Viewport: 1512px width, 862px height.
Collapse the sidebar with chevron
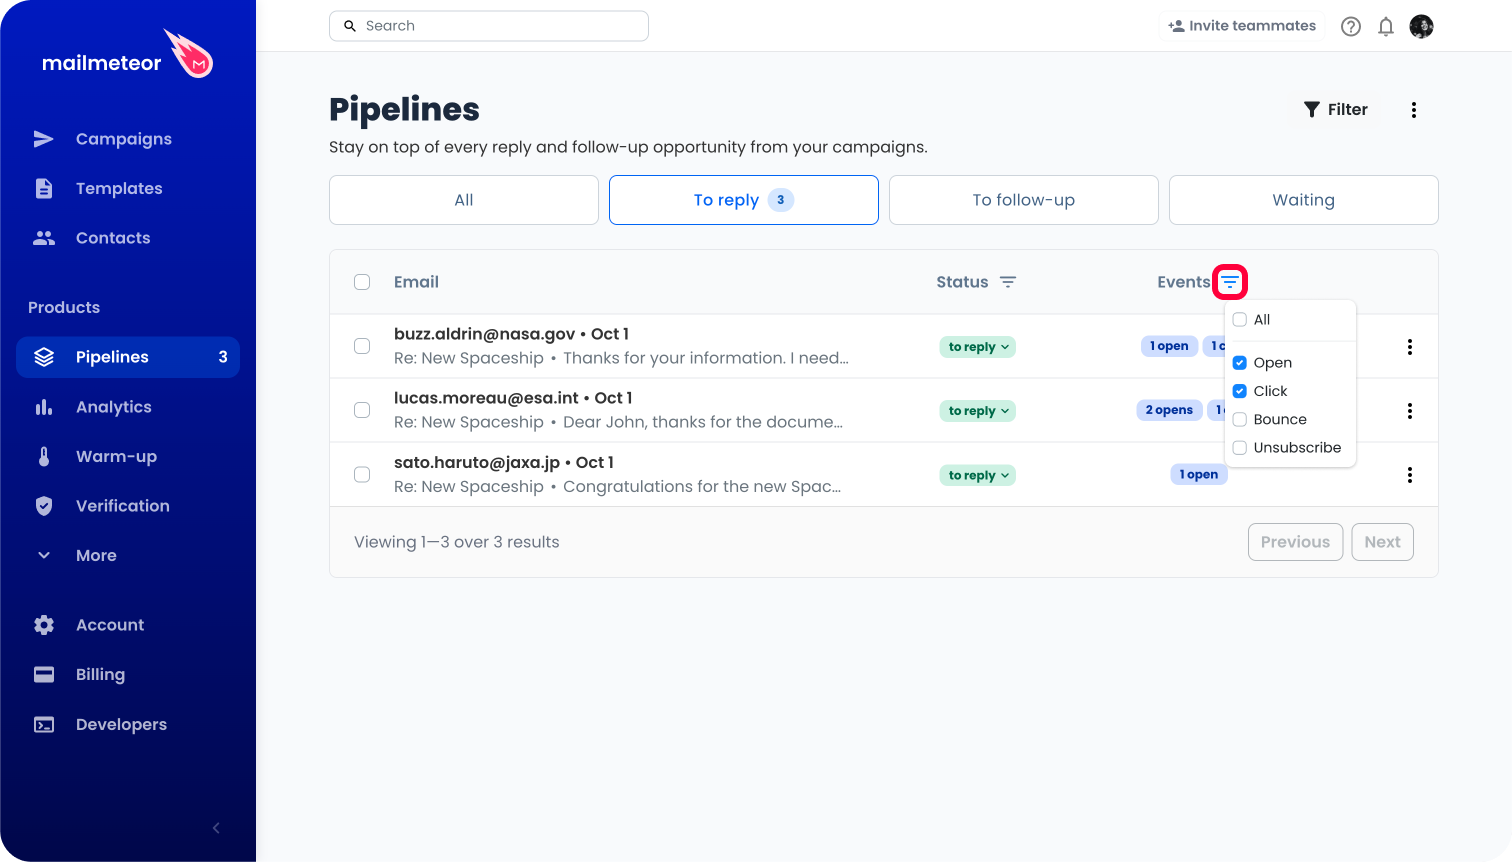click(x=216, y=828)
